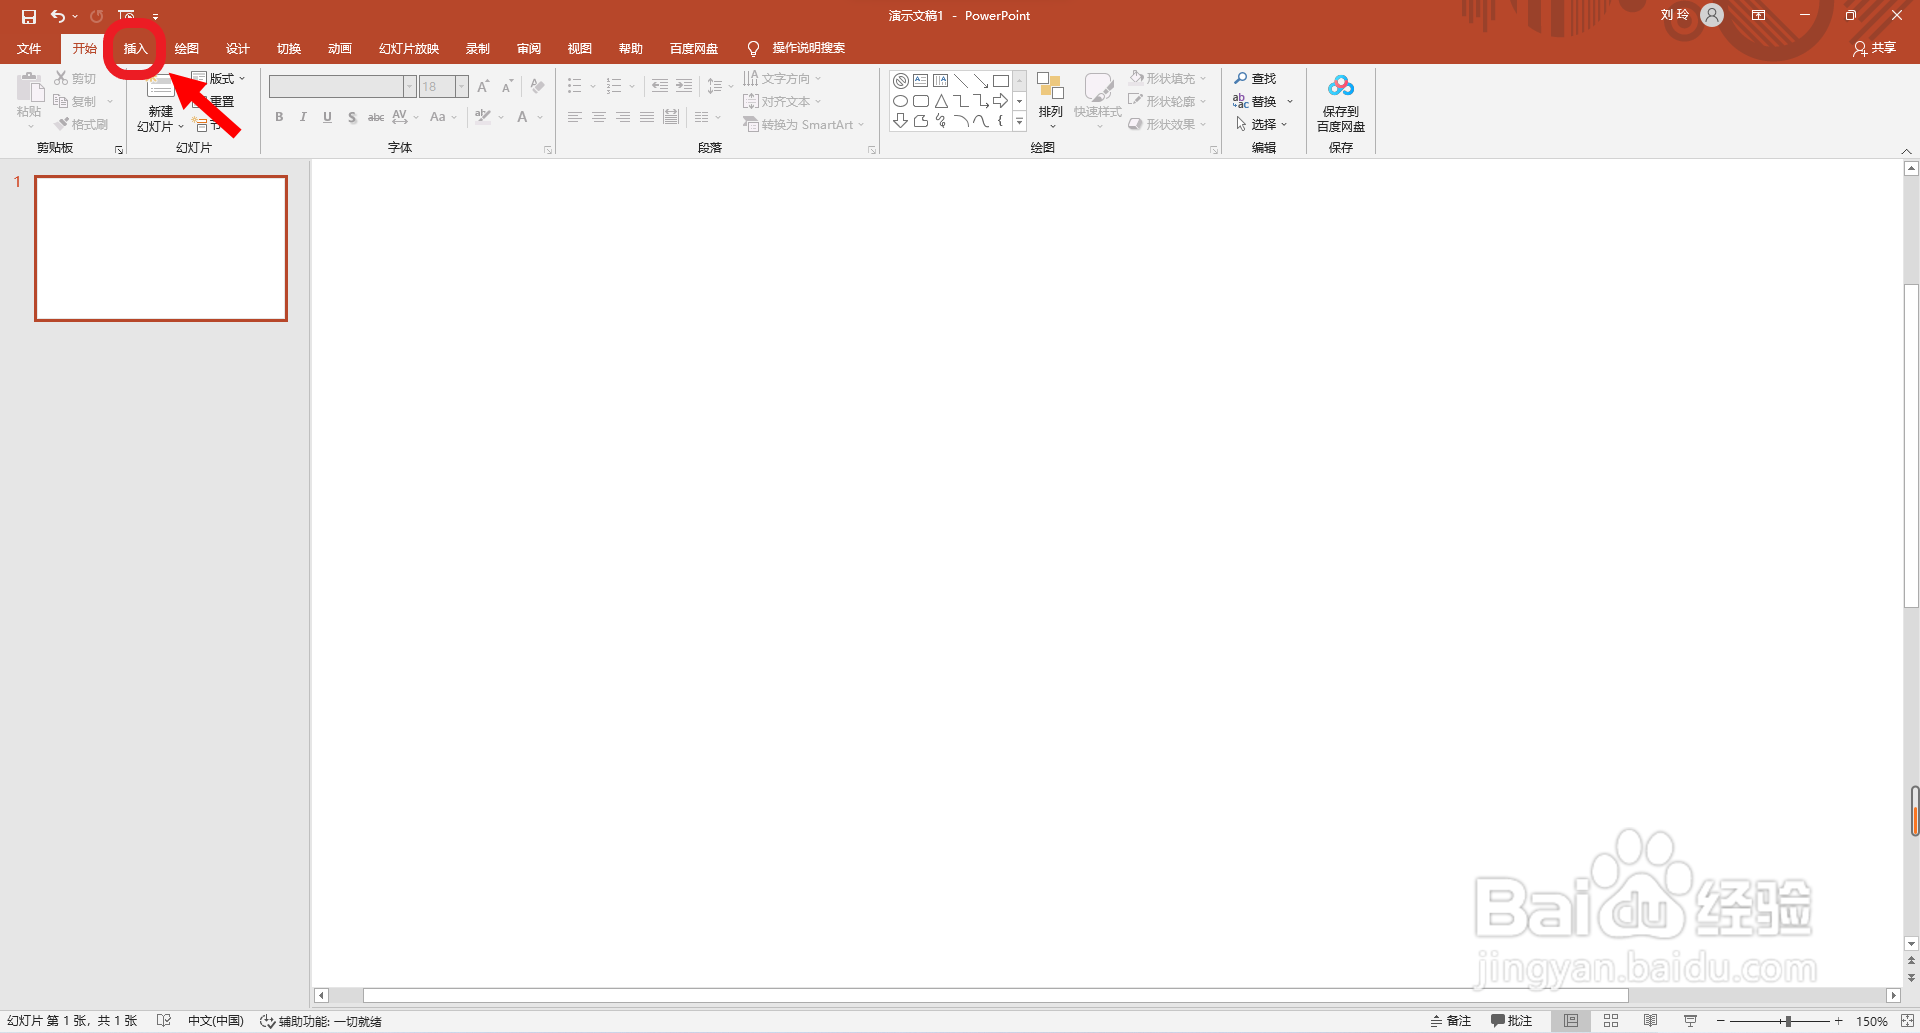Expand the shapes gallery more button

1020,122
